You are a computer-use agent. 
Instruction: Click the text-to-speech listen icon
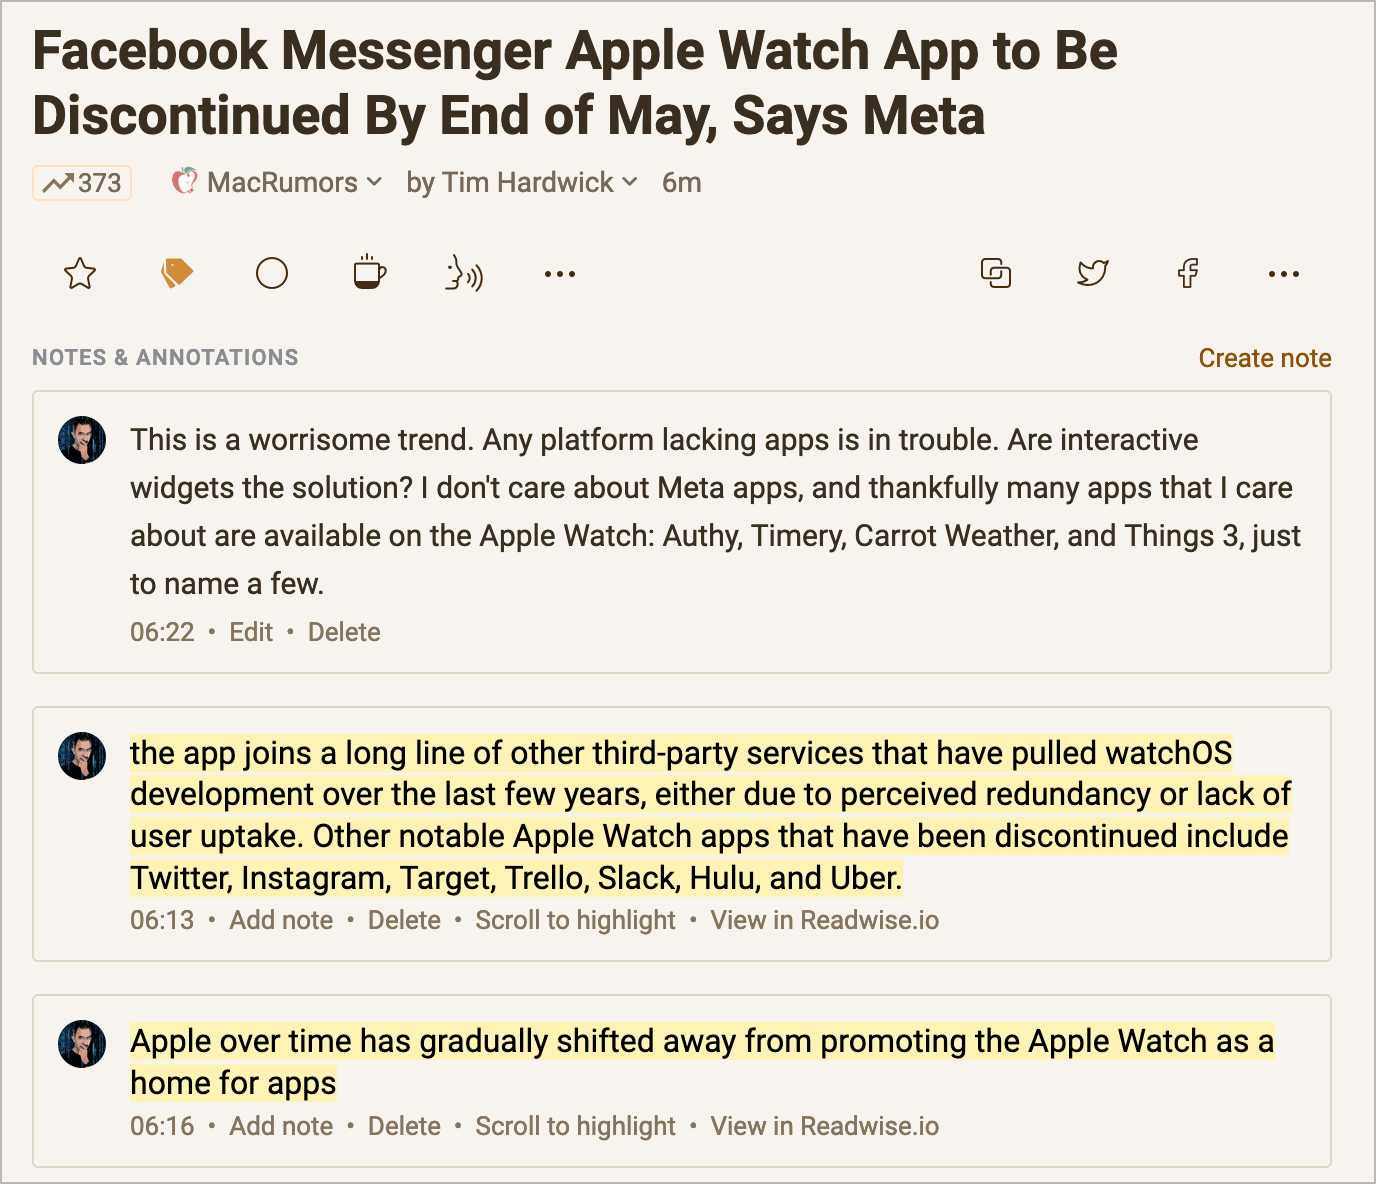tap(464, 273)
